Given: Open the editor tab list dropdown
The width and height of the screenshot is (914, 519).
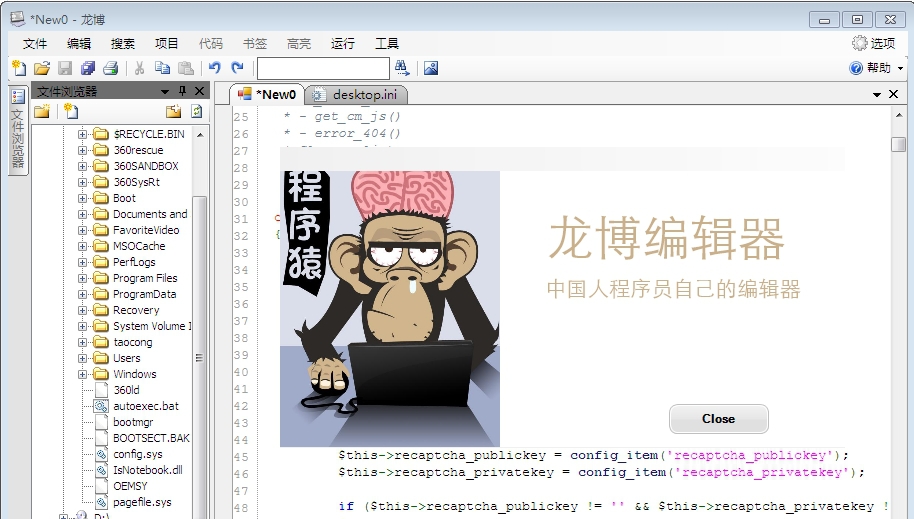Looking at the screenshot, I should [x=877, y=94].
